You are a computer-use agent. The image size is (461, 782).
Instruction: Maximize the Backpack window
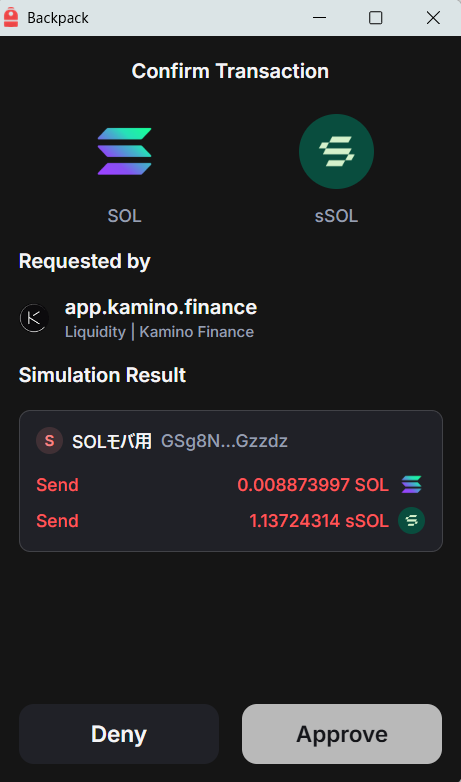375,18
